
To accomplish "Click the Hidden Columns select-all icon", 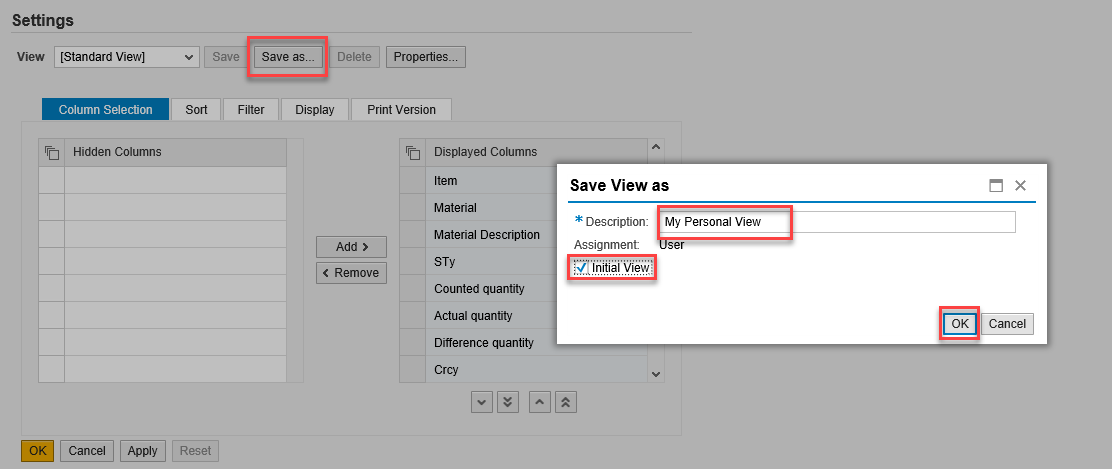I will tap(51, 153).
